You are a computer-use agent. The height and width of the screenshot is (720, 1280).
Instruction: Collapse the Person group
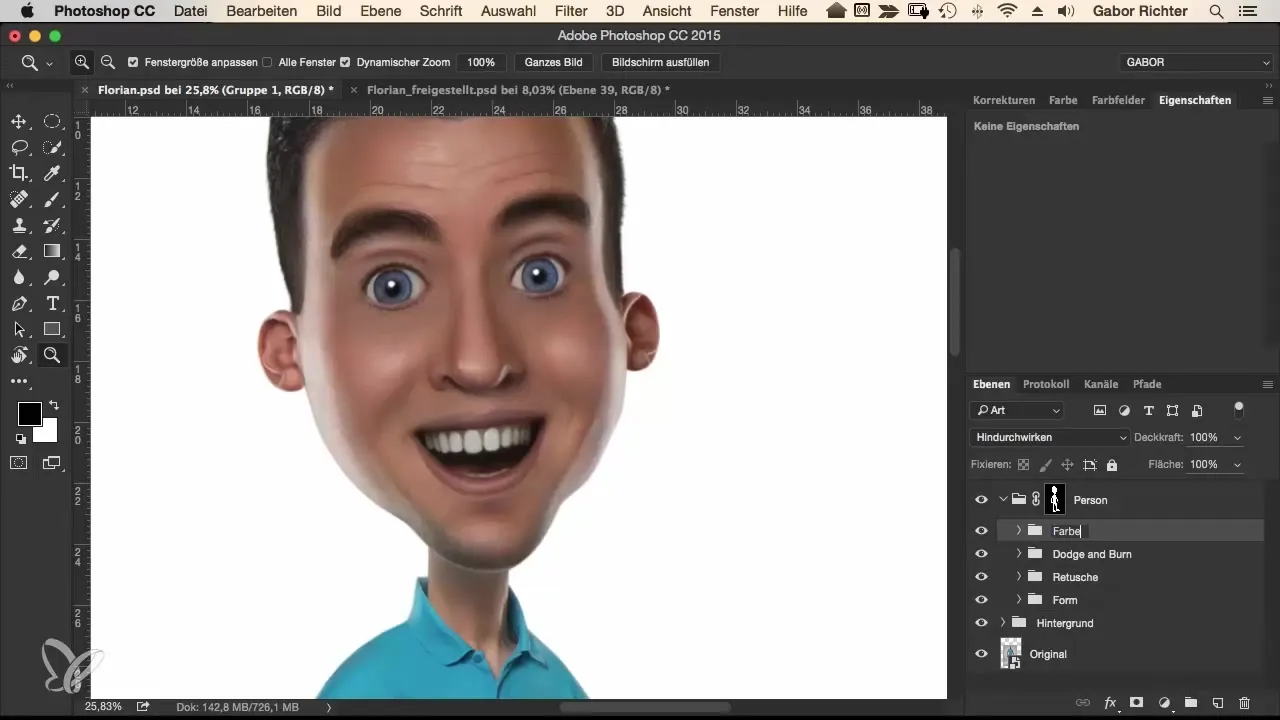pyautogui.click(x=1003, y=500)
